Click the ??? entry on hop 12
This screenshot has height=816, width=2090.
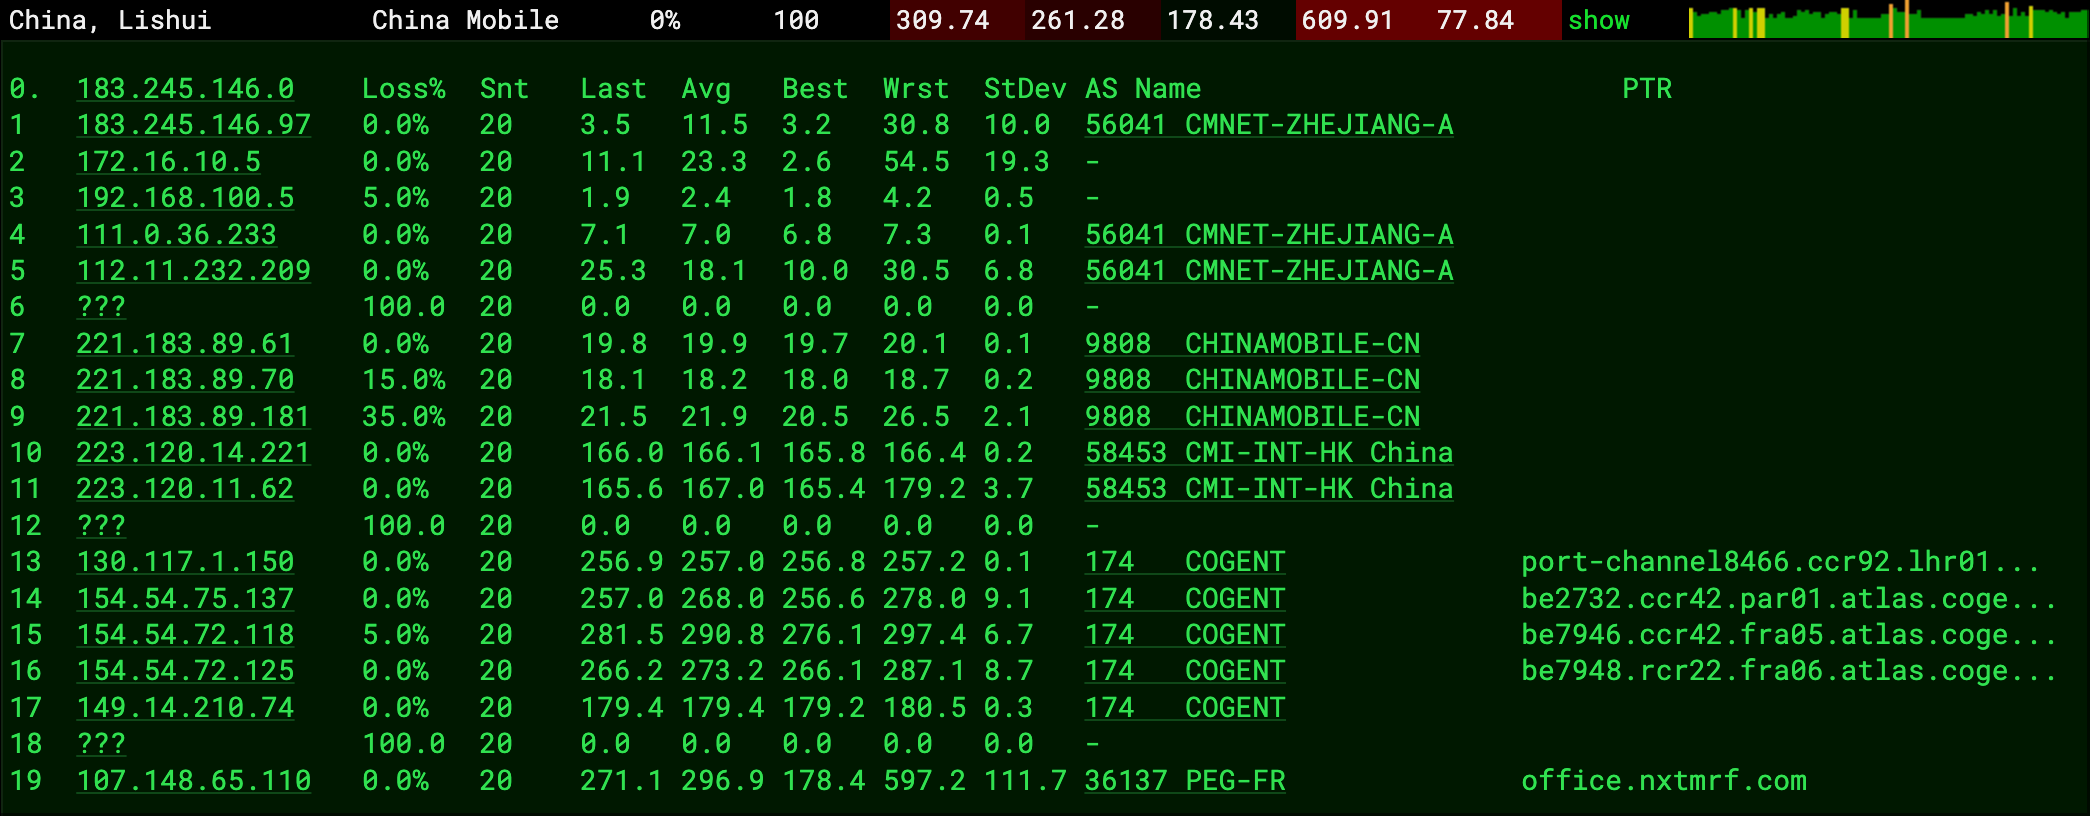(x=101, y=526)
